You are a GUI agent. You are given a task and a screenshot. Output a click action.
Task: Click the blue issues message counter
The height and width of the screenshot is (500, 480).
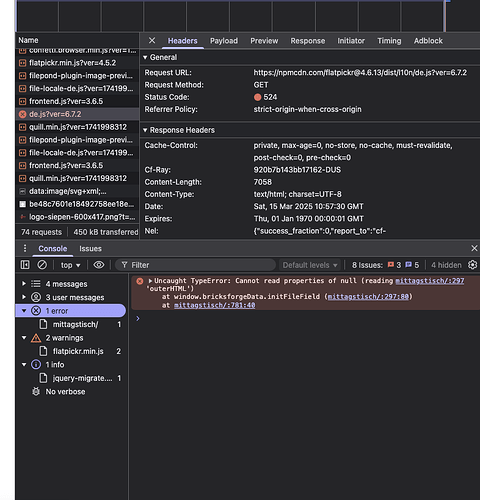pos(412,265)
